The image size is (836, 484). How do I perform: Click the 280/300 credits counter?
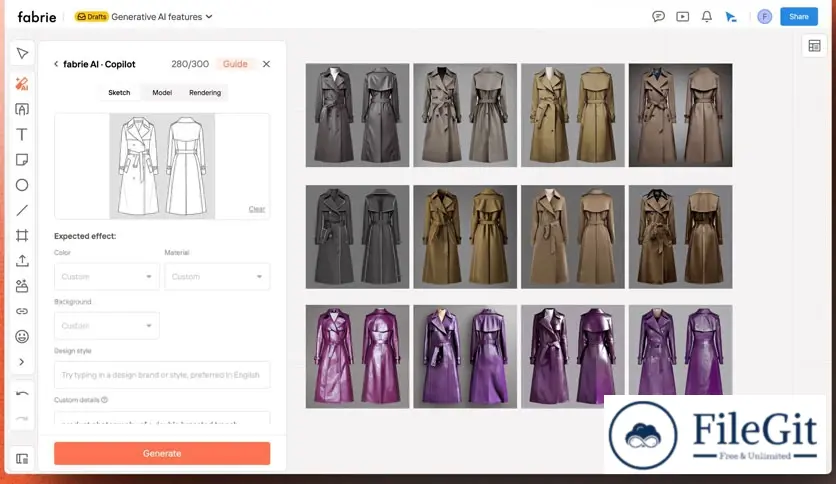pyautogui.click(x=190, y=64)
